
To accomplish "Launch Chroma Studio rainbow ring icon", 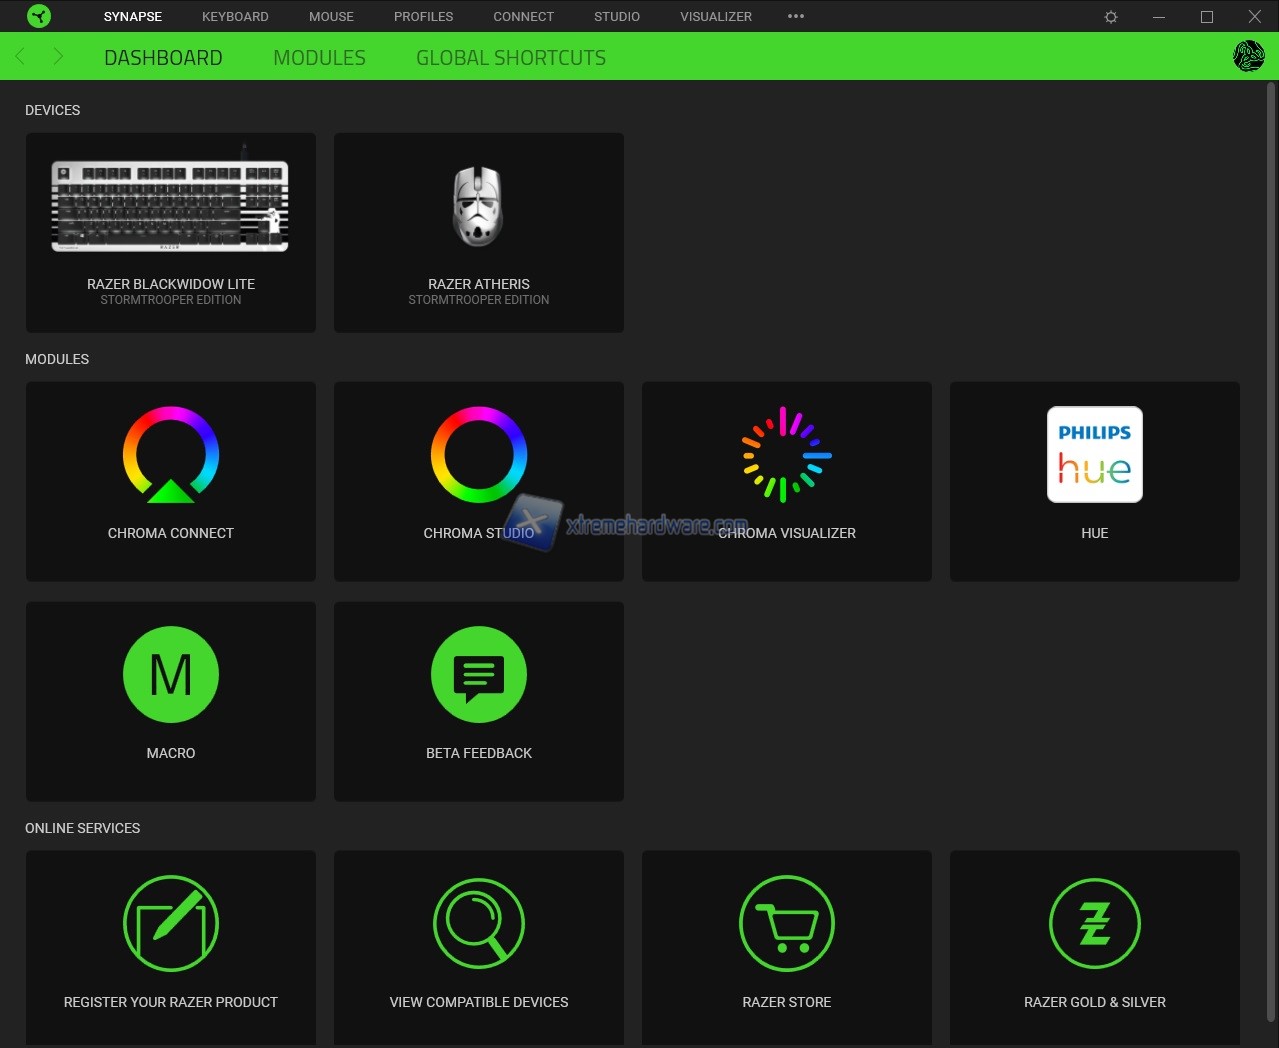I will 479,455.
